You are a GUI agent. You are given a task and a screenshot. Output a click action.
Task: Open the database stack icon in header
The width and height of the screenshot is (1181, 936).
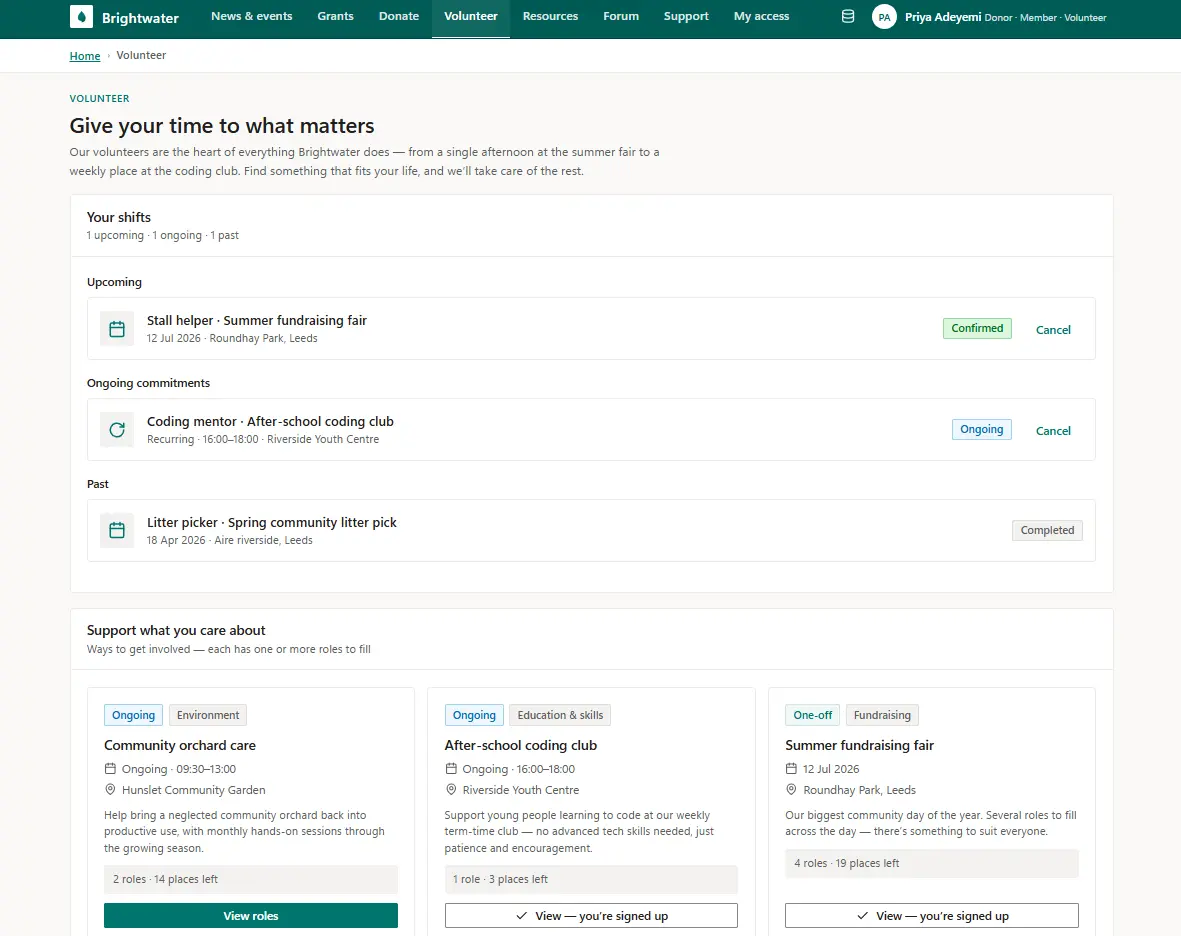coord(847,17)
